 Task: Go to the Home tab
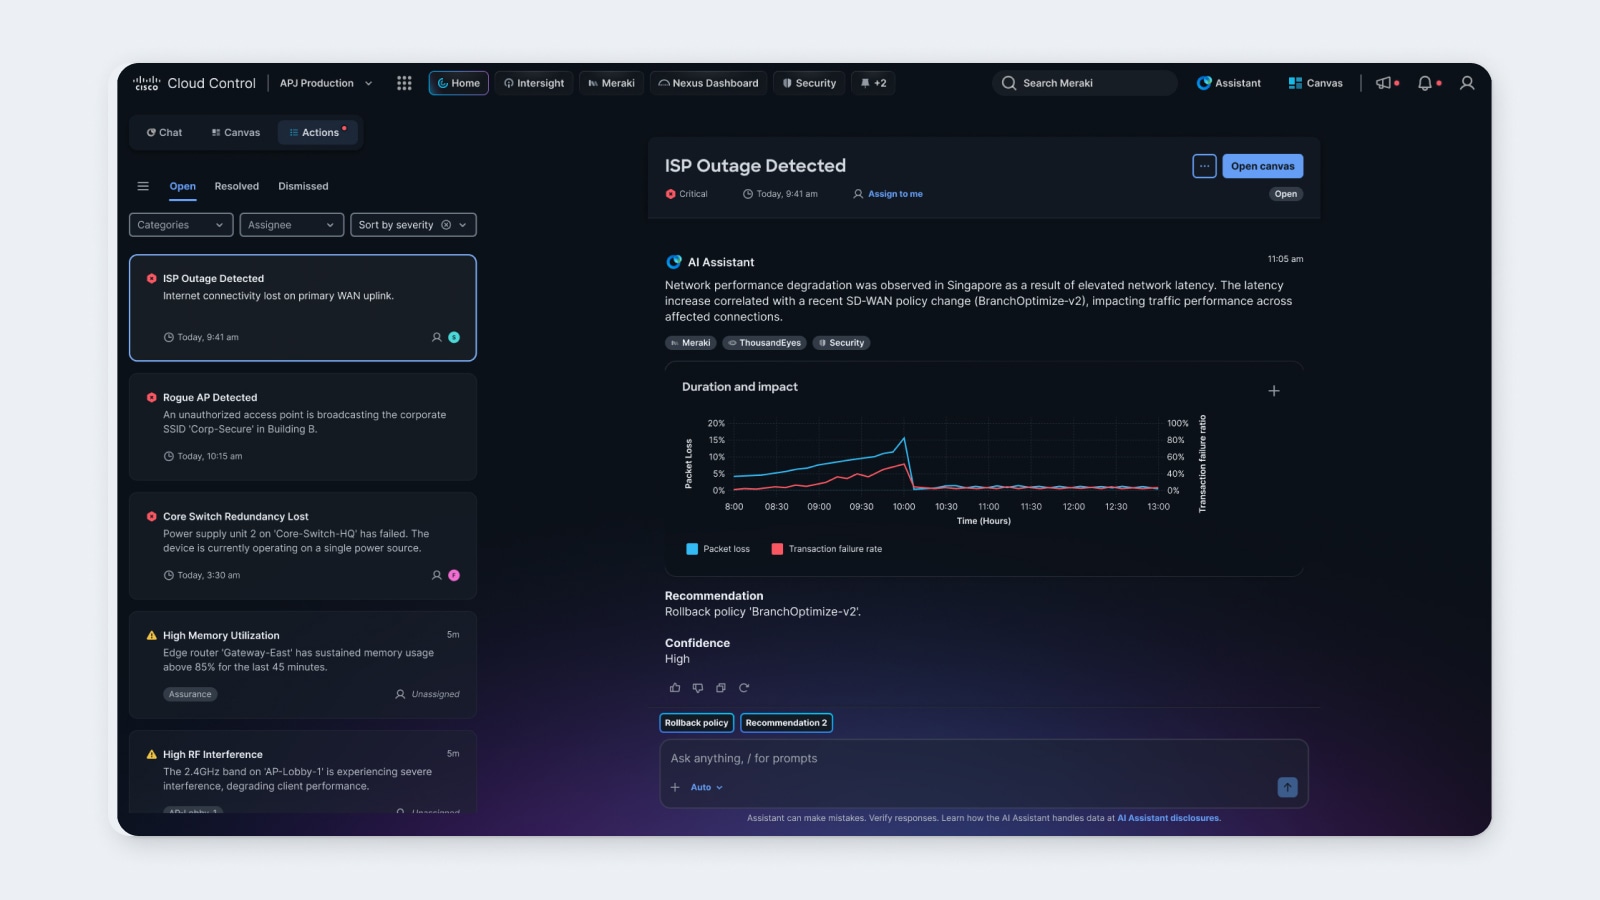(459, 83)
